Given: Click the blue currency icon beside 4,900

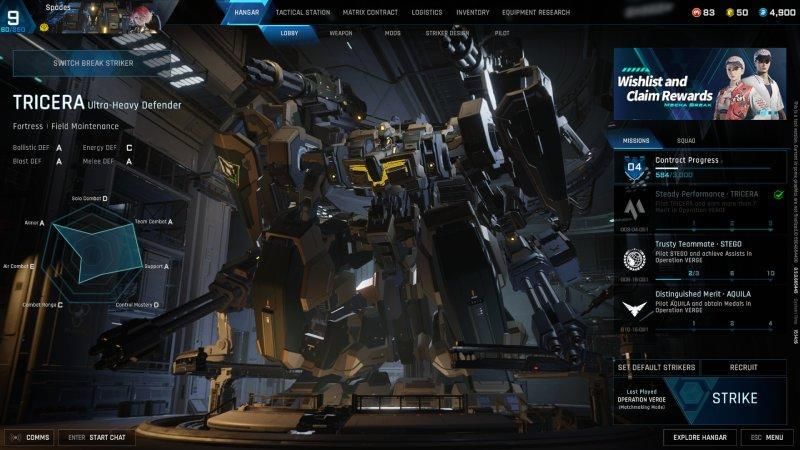Looking at the screenshot, I should [x=762, y=12].
